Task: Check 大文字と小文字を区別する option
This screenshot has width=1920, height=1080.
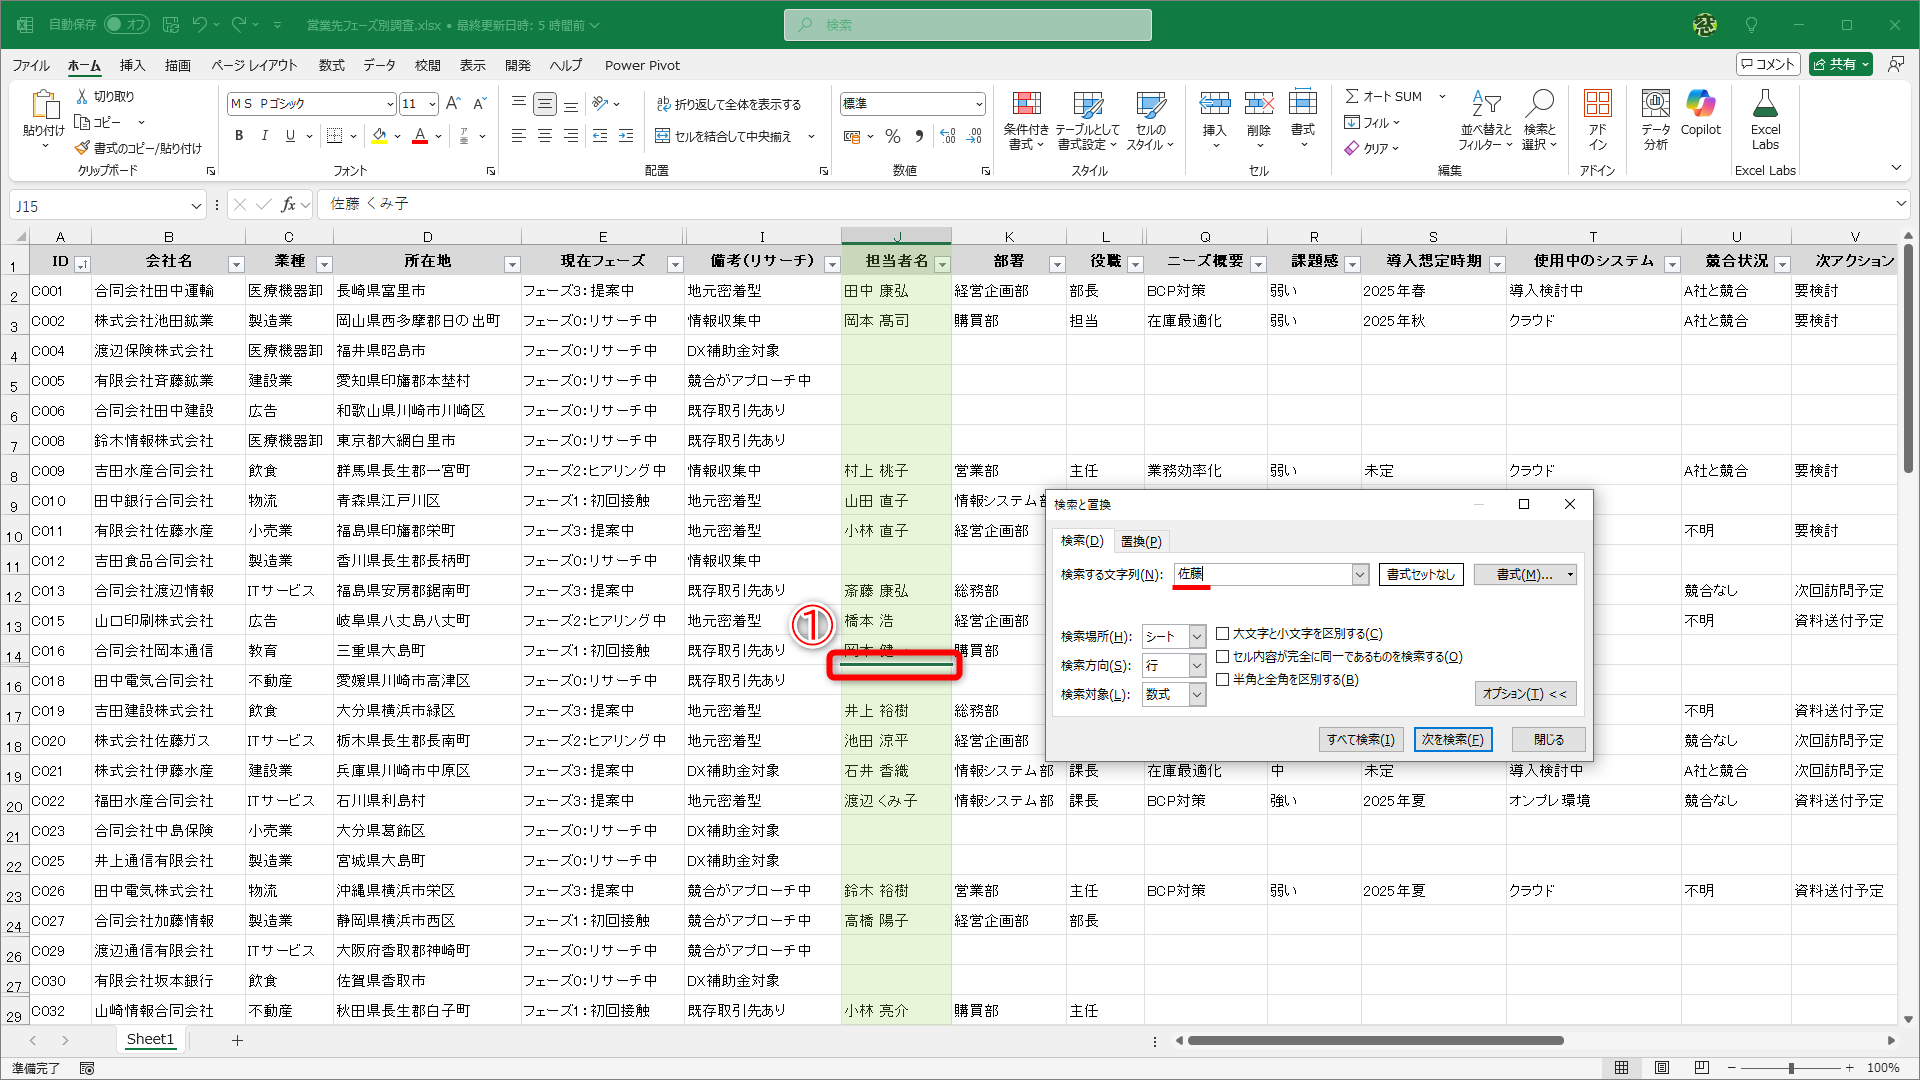Action: pos(1222,633)
